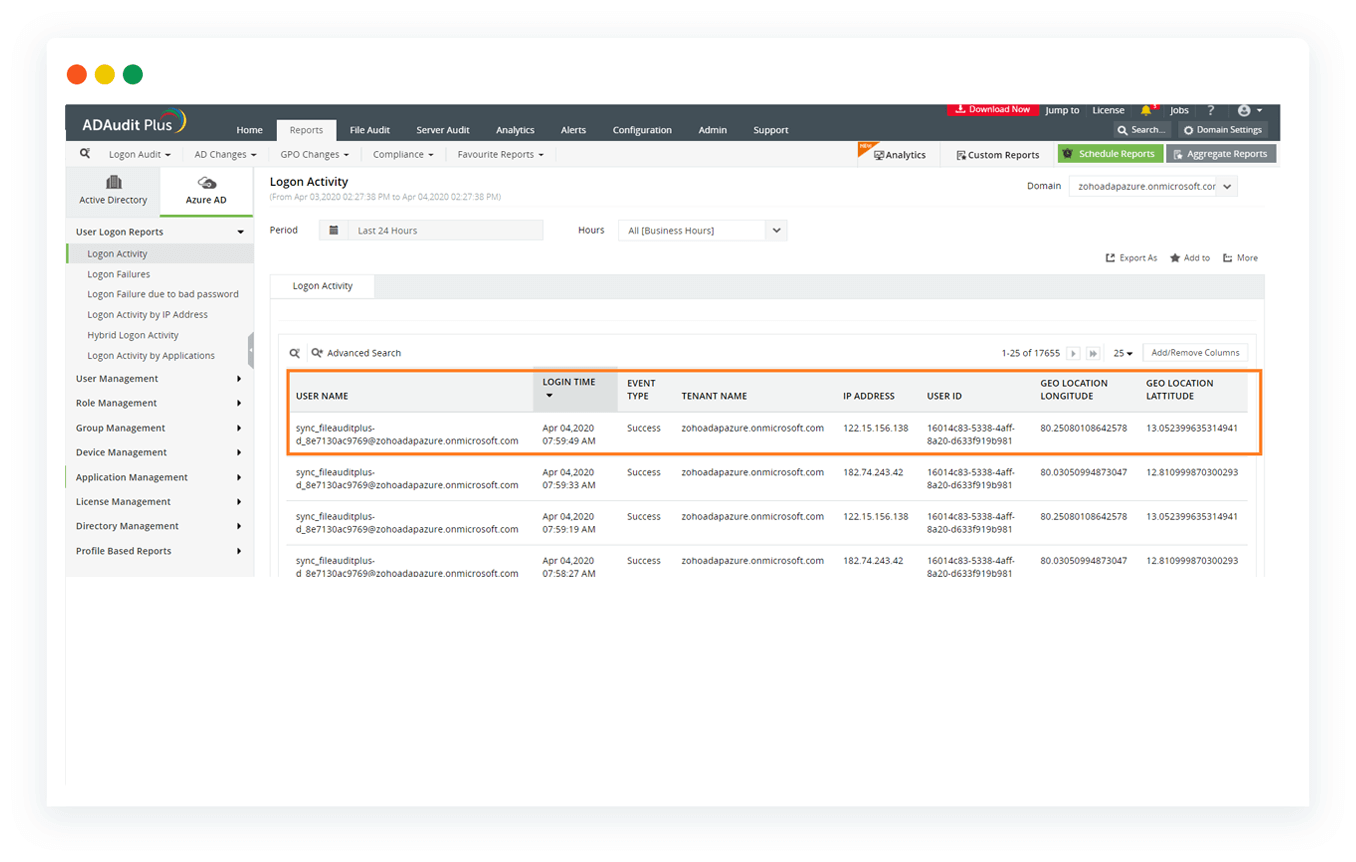The height and width of the screenshot is (862, 1356).
Task: Open the More options icon
Action: [1228, 258]
